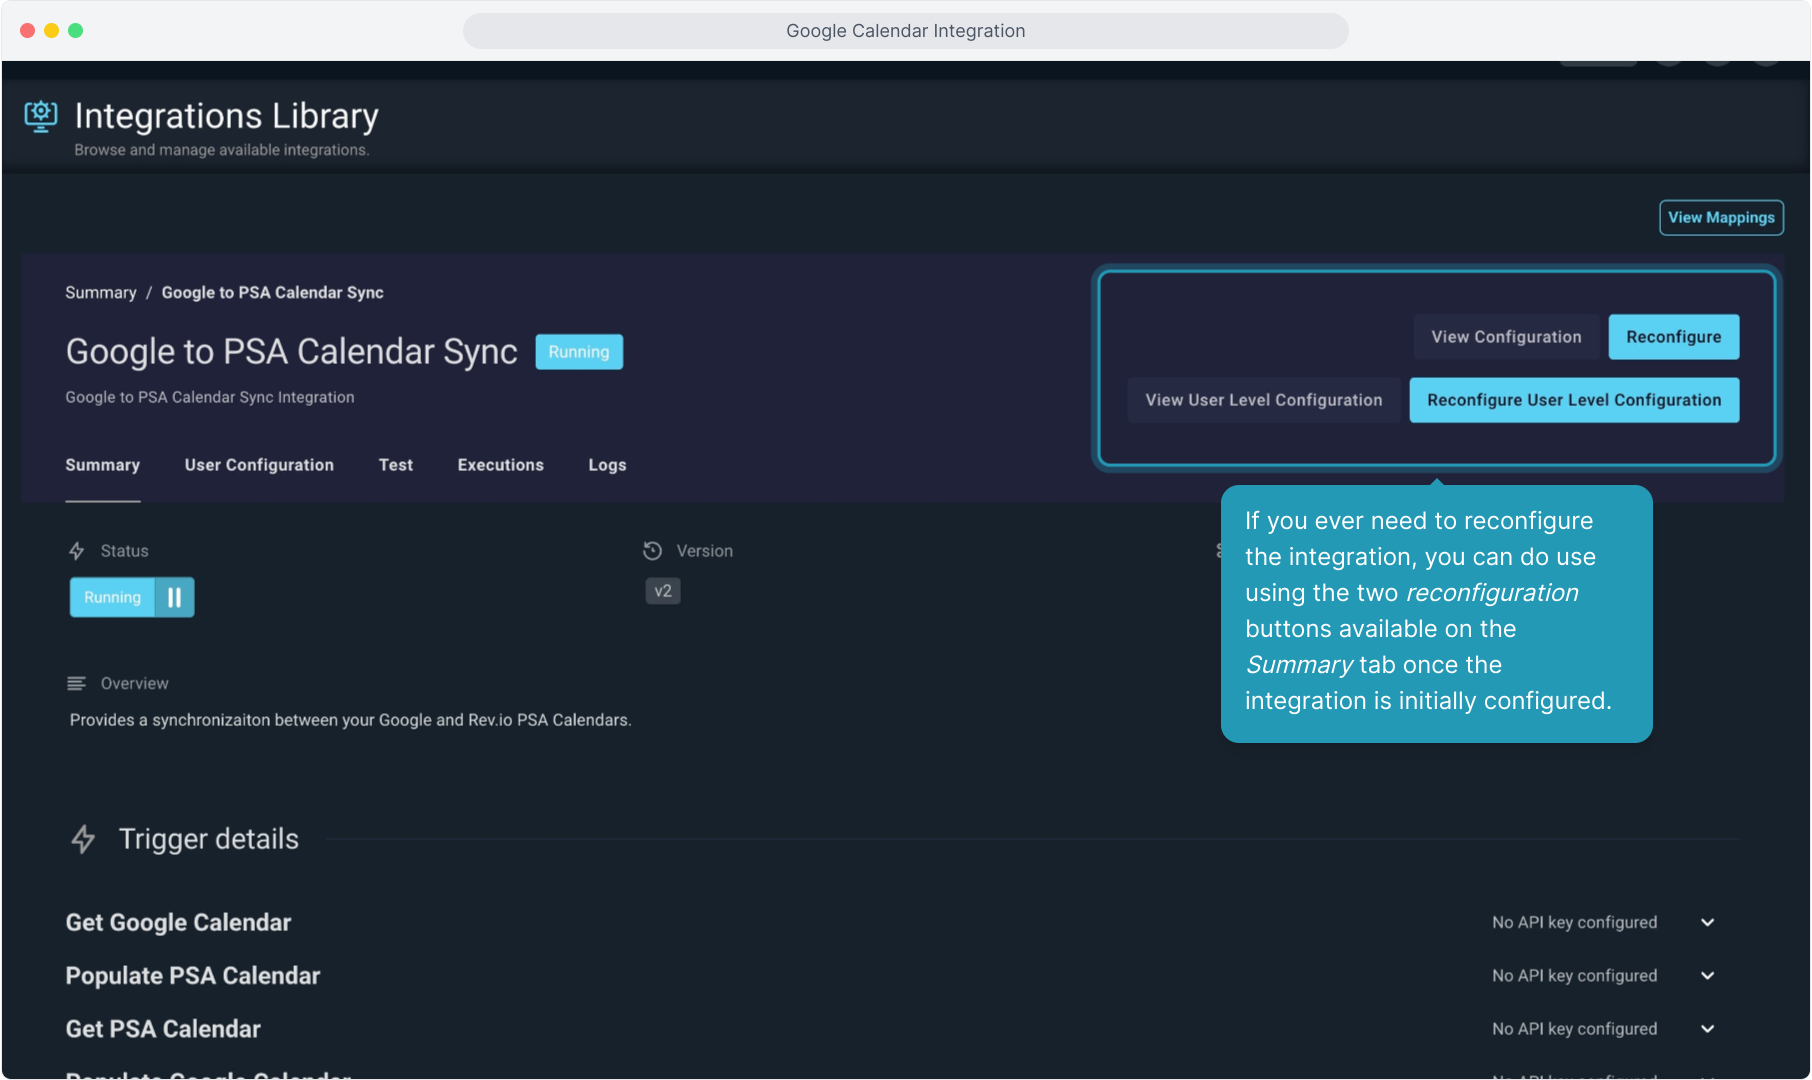The image size is (1812, 1080).
Task: Click the Version history icon
Action: click(652, 551)
